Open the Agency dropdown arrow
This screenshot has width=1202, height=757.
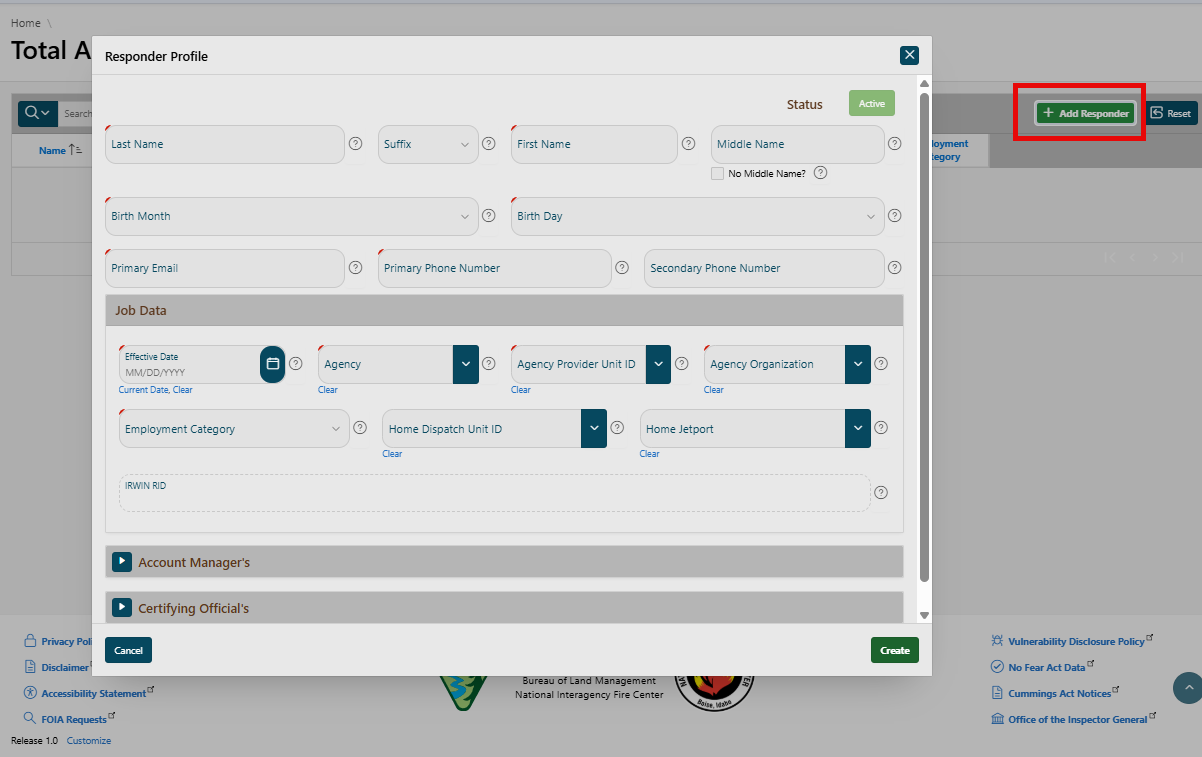click(x=466, y=364)
